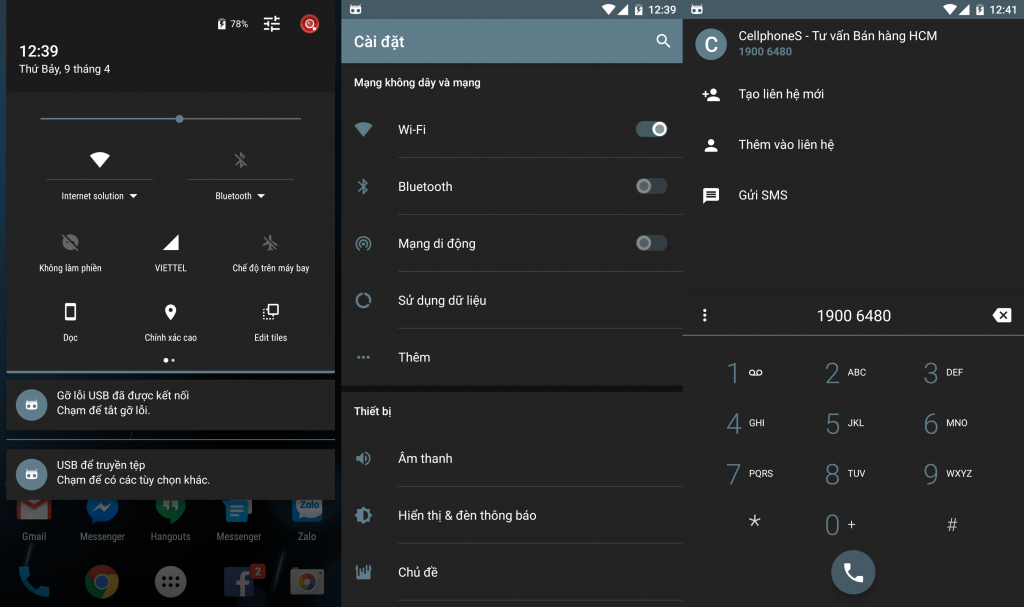Turn off the Wi-Fi switch
The width and height of the screenshot is (1024, 607).
[651, 129]
